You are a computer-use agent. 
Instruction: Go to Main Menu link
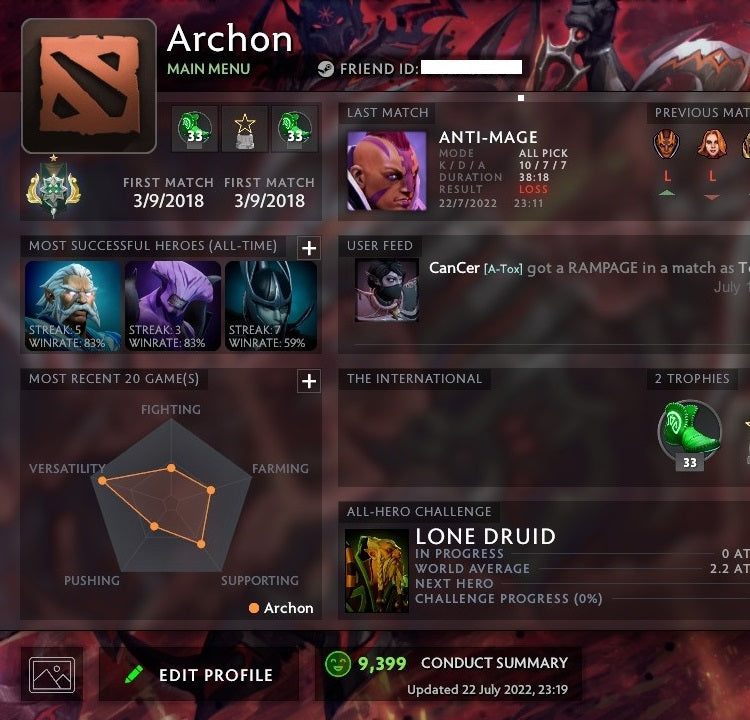[209, 69]
